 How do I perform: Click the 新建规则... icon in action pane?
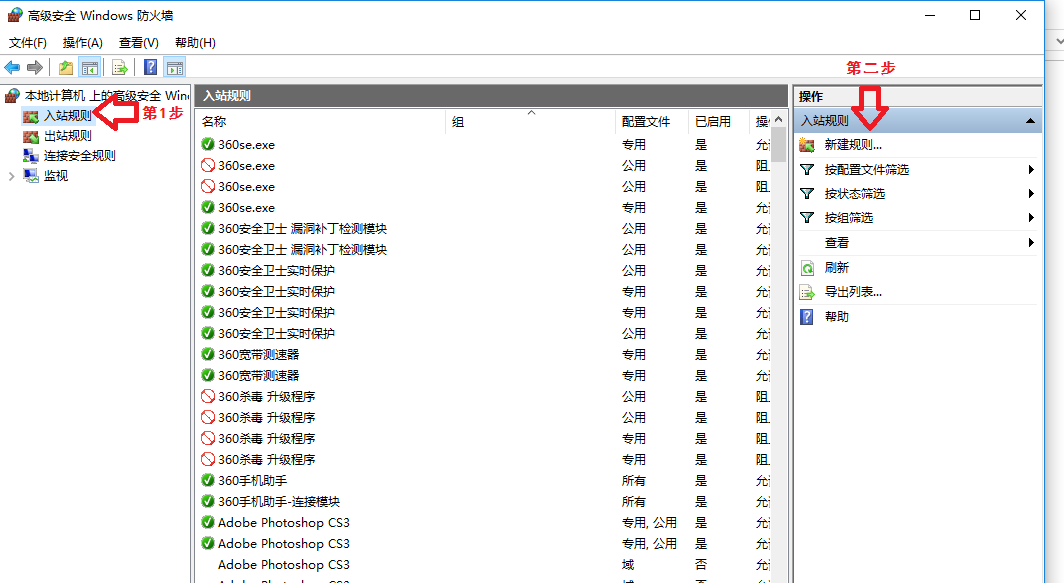807,145
